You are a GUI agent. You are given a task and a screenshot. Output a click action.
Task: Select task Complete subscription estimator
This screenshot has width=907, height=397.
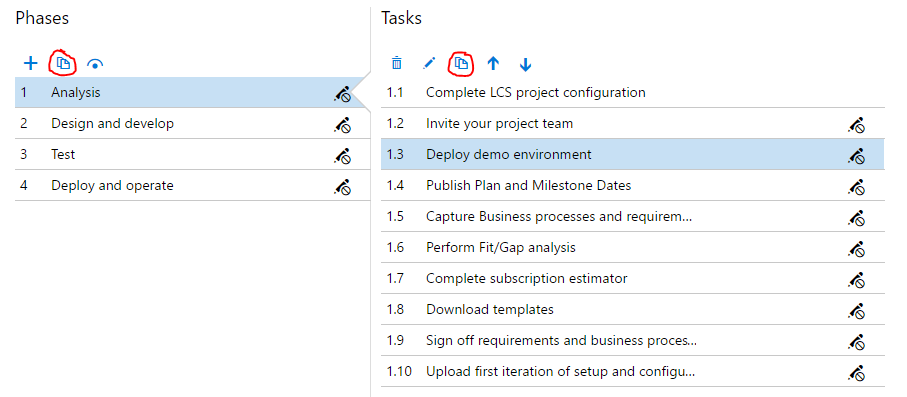633,278
